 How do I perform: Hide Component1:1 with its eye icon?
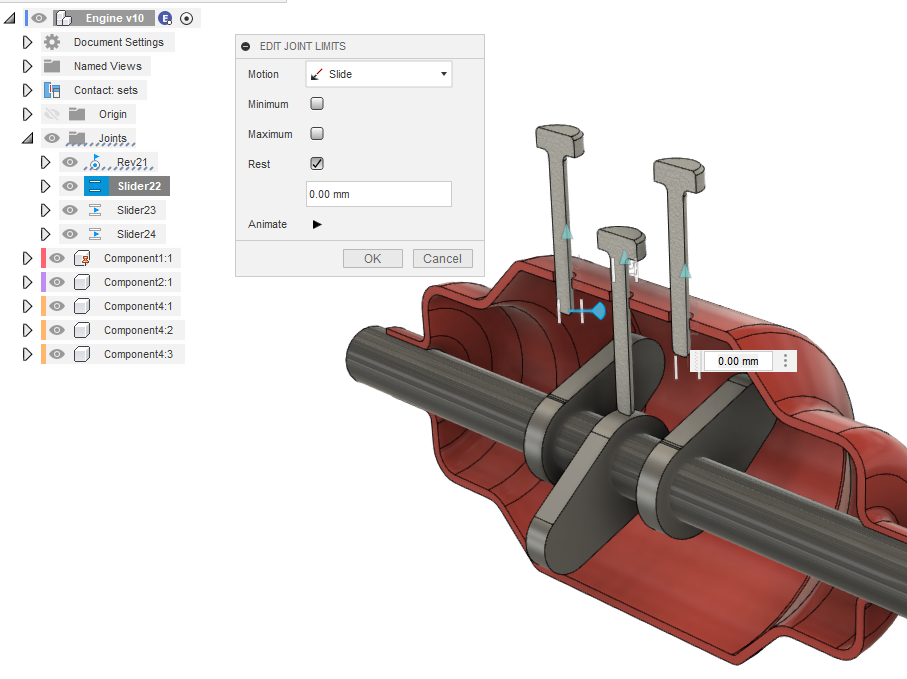pyautogui.click(x=57, y=258)
